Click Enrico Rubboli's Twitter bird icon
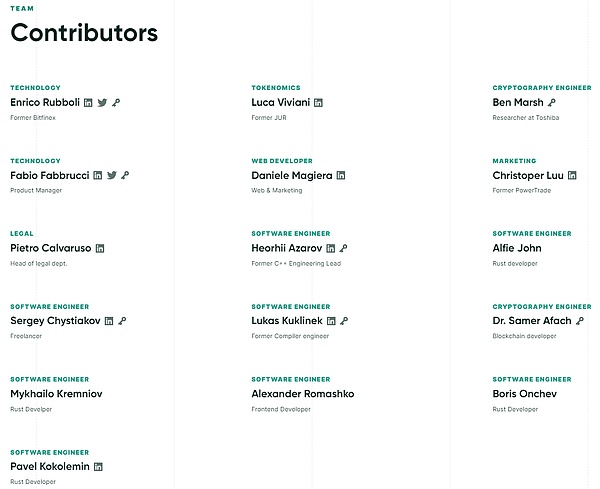Image resolution: width=600 pixels, height=489 pixels. tap(102, 102)
